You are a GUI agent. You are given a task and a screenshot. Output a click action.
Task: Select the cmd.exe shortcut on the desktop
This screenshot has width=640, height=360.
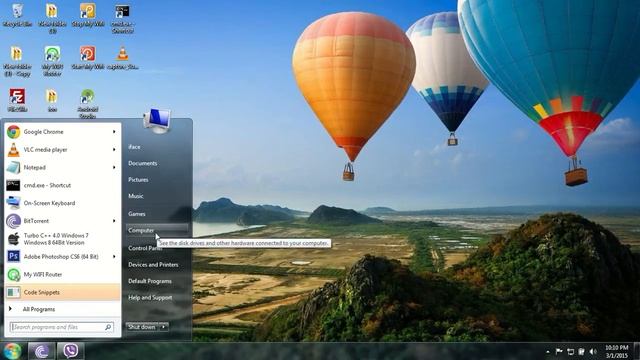coord(122,19)
